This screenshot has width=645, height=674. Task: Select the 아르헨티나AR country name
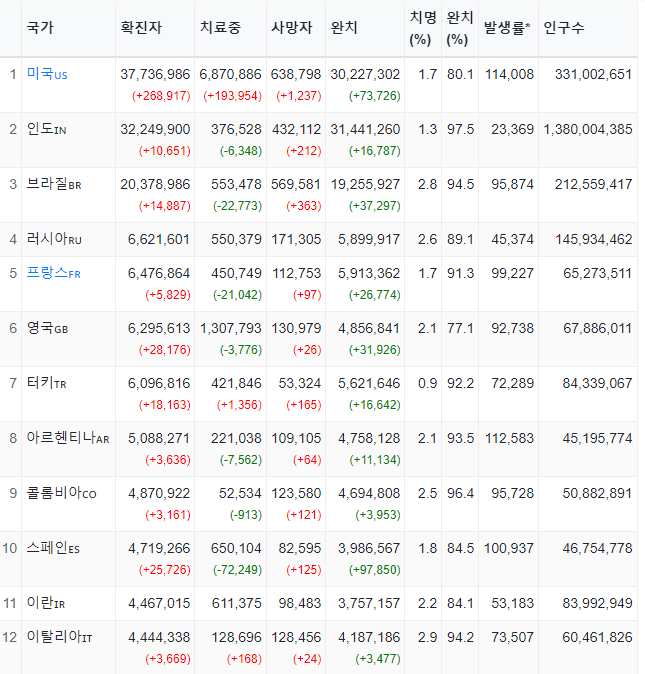point(68,438)
